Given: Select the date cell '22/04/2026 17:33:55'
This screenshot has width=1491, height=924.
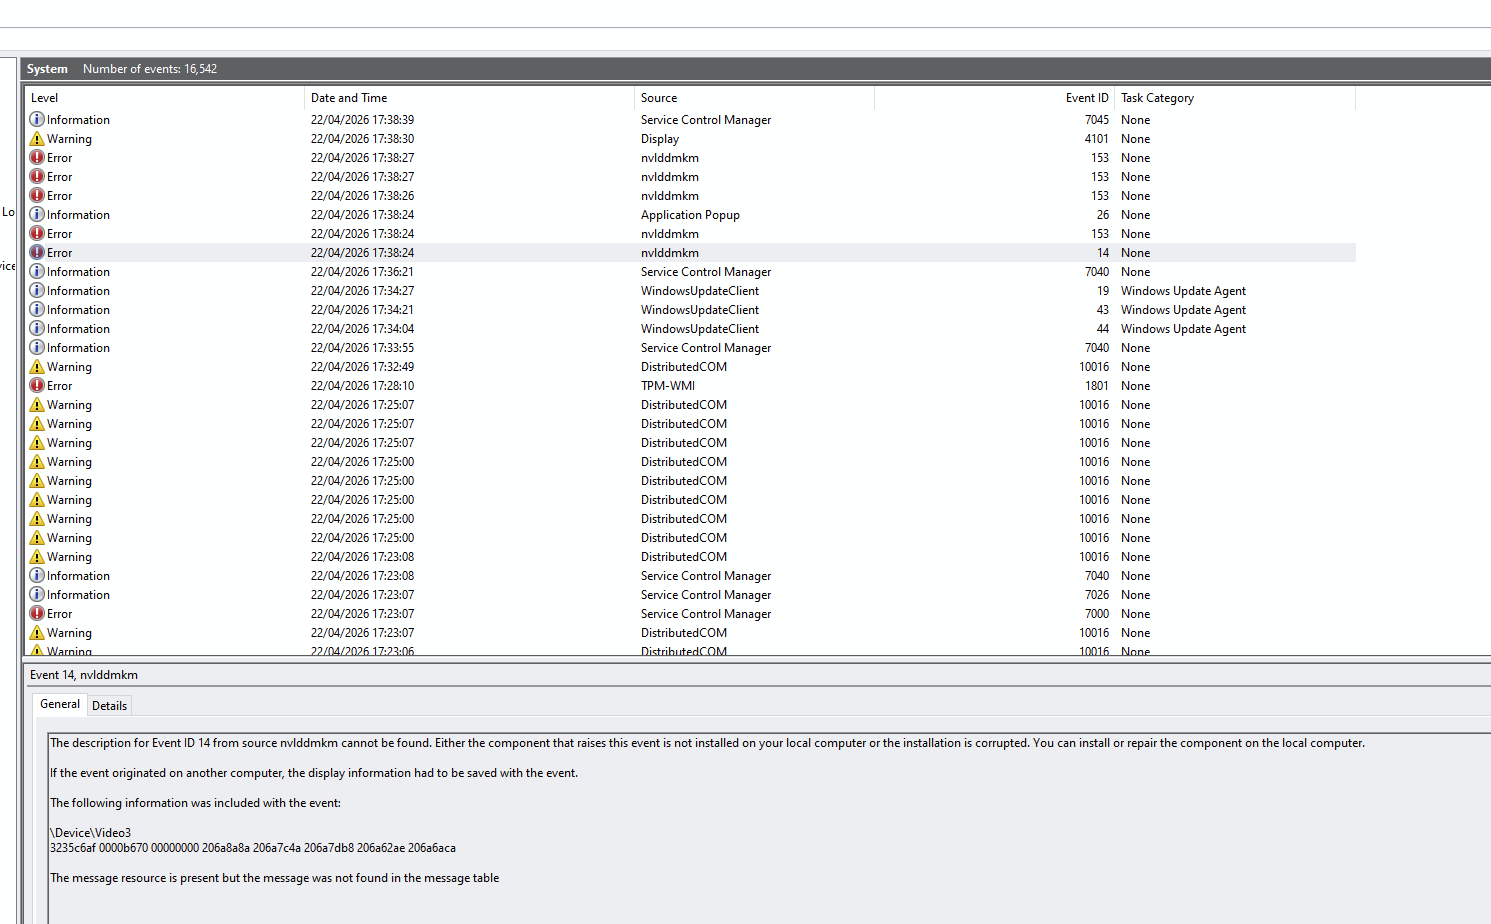Looking at the screenshot, I should click(x=362, y=348).
